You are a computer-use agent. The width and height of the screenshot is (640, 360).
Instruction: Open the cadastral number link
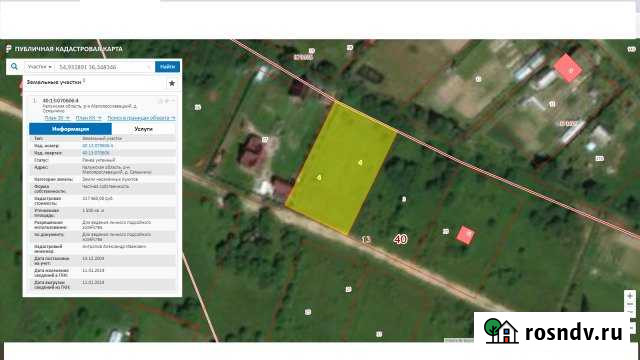(98, 146)
